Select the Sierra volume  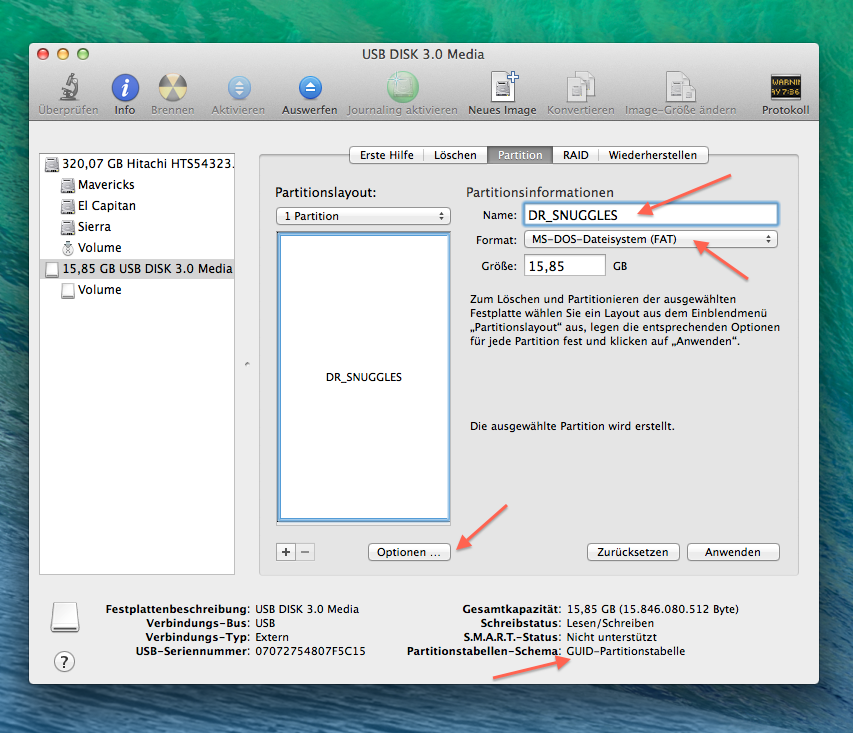(x=138, y=226)
